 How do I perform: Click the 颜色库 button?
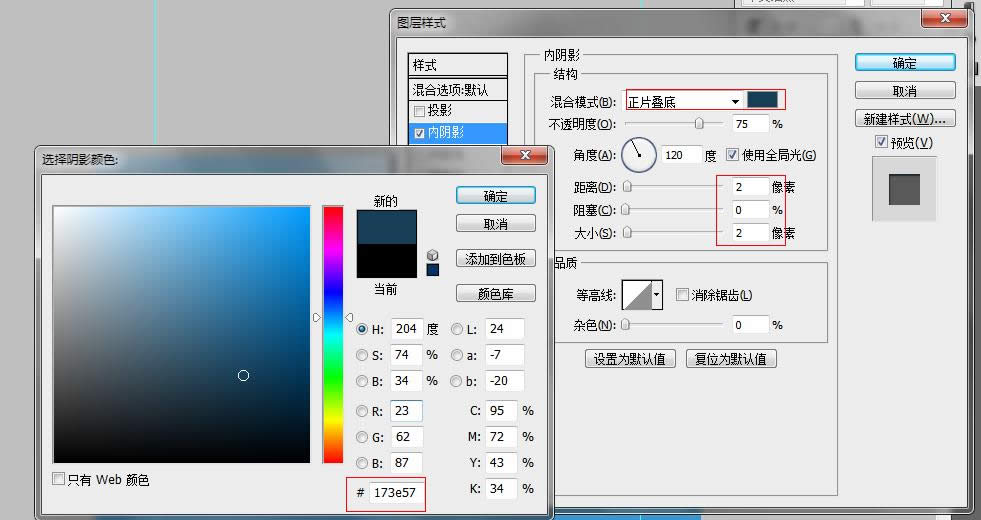(496, 294)
